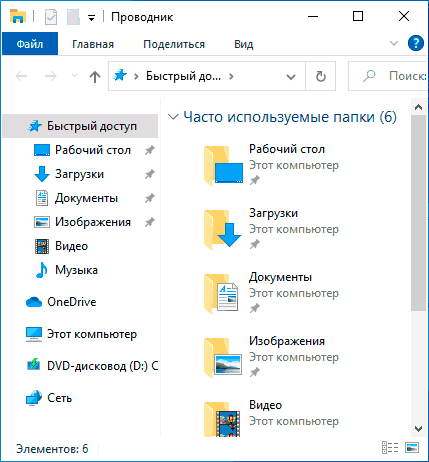Open the Customize Quick Access Toolbar dropdown
The width and height of the screenshot is (429, 462).
coord(91,17)
